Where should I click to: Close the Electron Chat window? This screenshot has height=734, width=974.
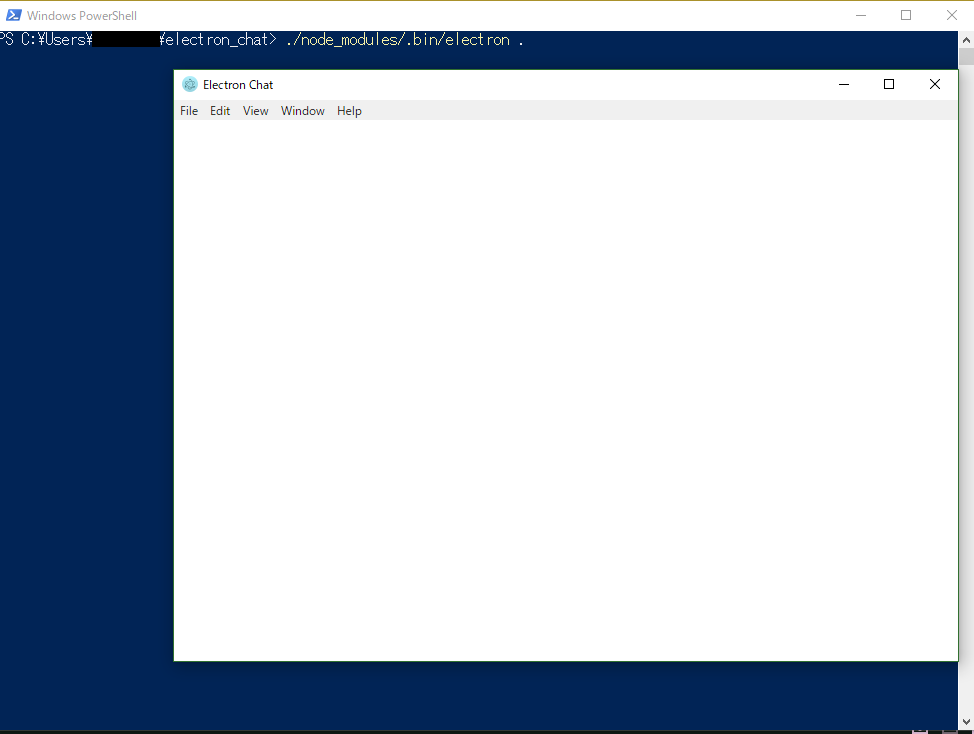tap(935, 85)
